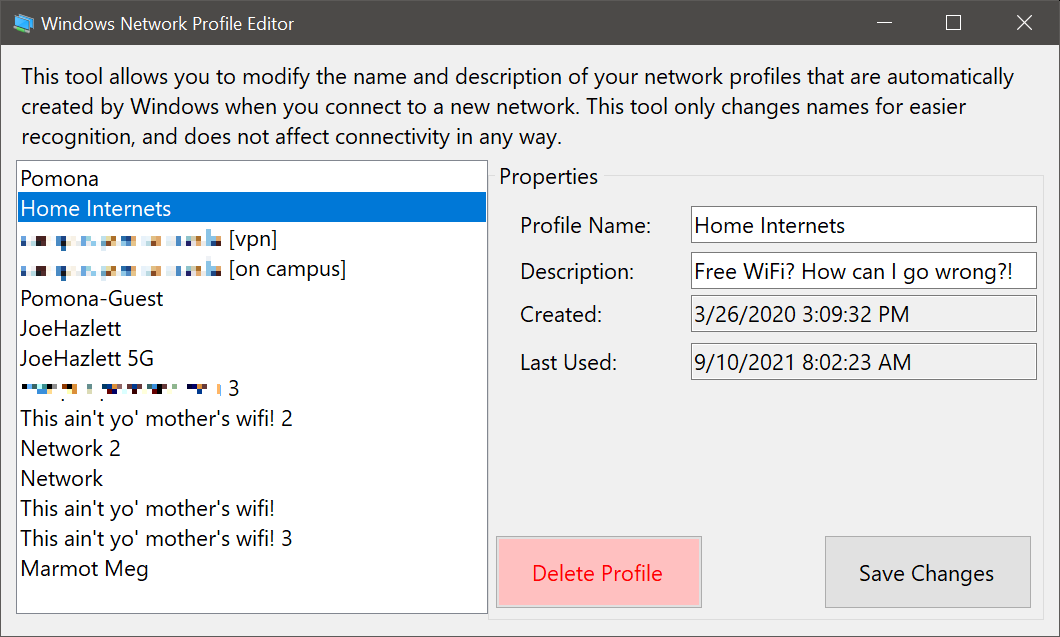This screenshot has height=637, width=1060.
Task: Select the Pomona-Guest profile
Action: coord(92,299)
